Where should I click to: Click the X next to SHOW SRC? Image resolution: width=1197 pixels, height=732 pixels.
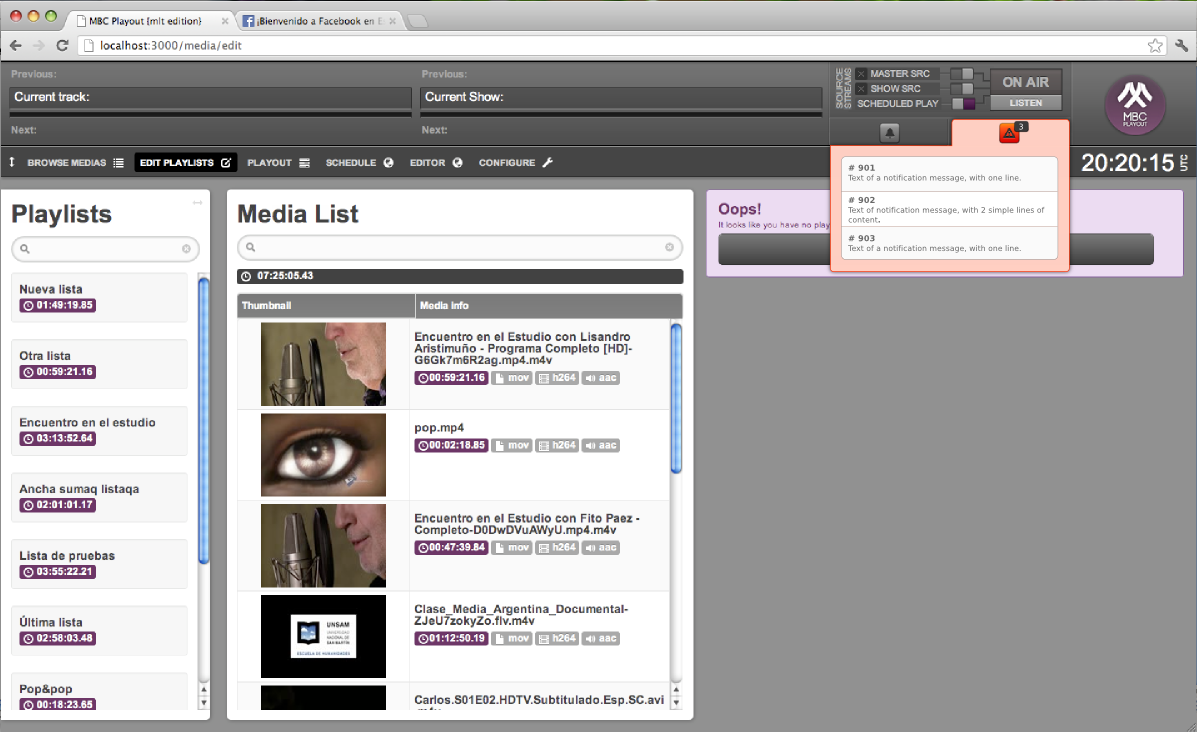[861, 89]
